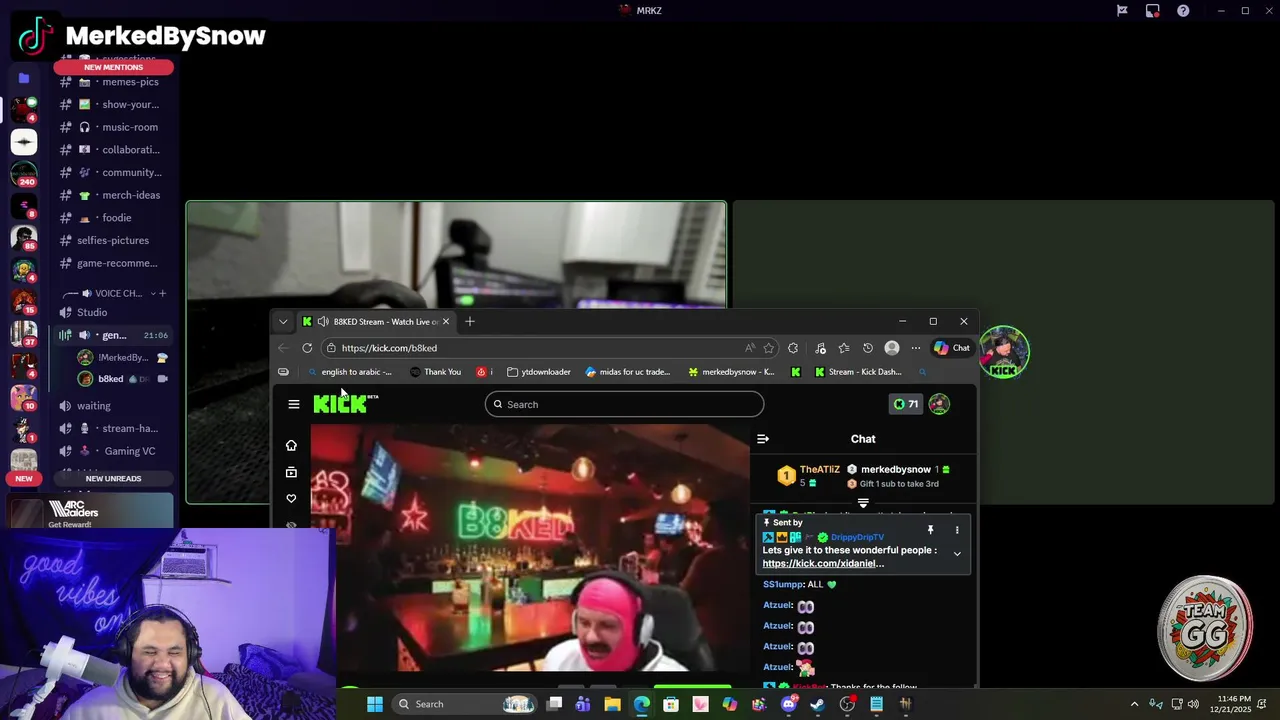Go to Kick home icon in sidebar
The height and width of the screenshot is (720, 1280).
pyautogui.click(x=291, y=446)
